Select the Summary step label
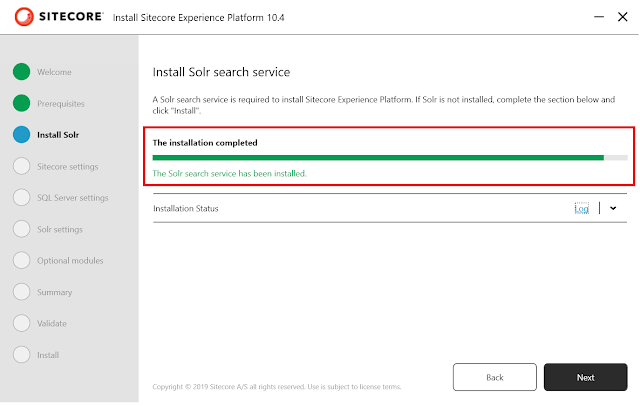Viewport: 640px width, 406px height. pos(55,292)
